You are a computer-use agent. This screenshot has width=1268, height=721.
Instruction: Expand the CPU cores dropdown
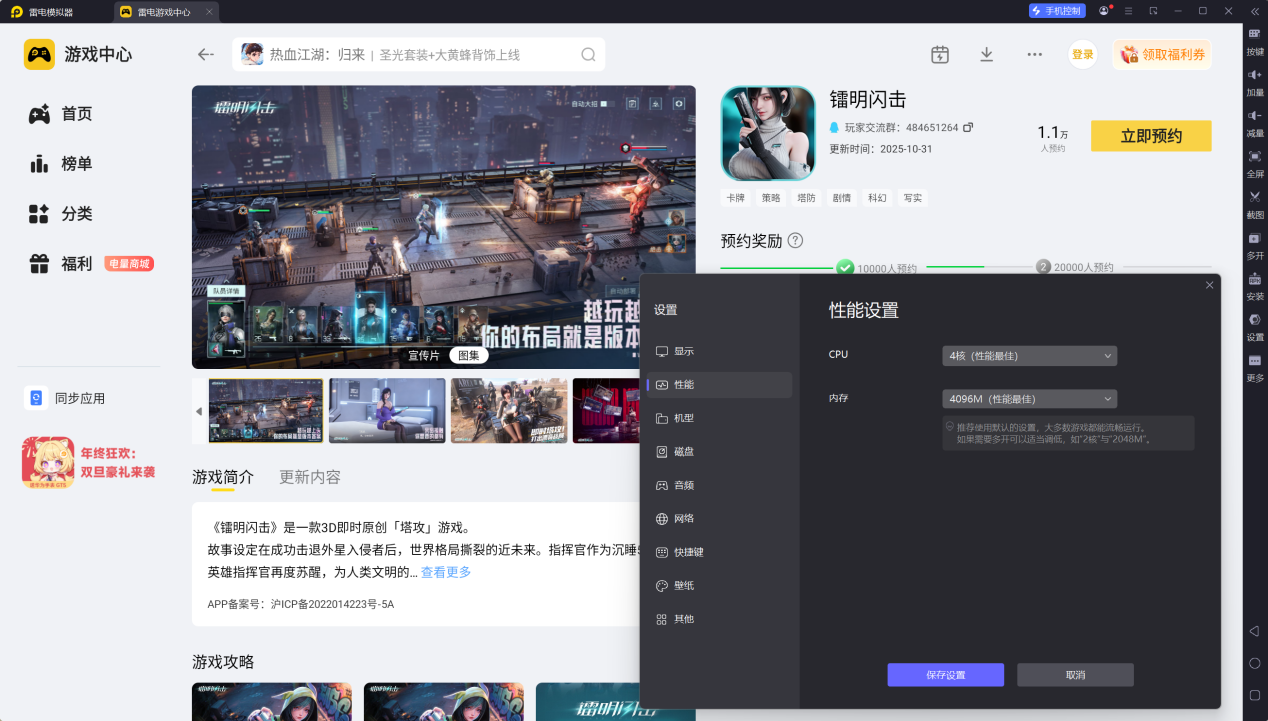[1029, 355]
